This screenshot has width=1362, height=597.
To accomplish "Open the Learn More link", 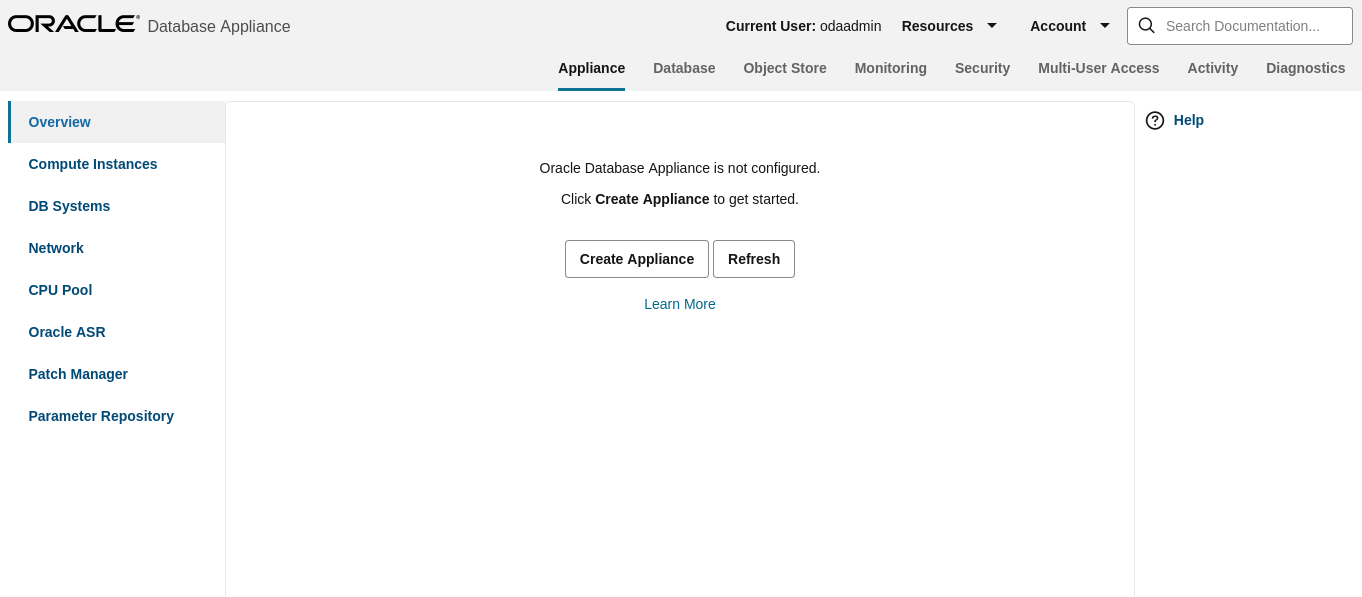I will click(680, 304).
